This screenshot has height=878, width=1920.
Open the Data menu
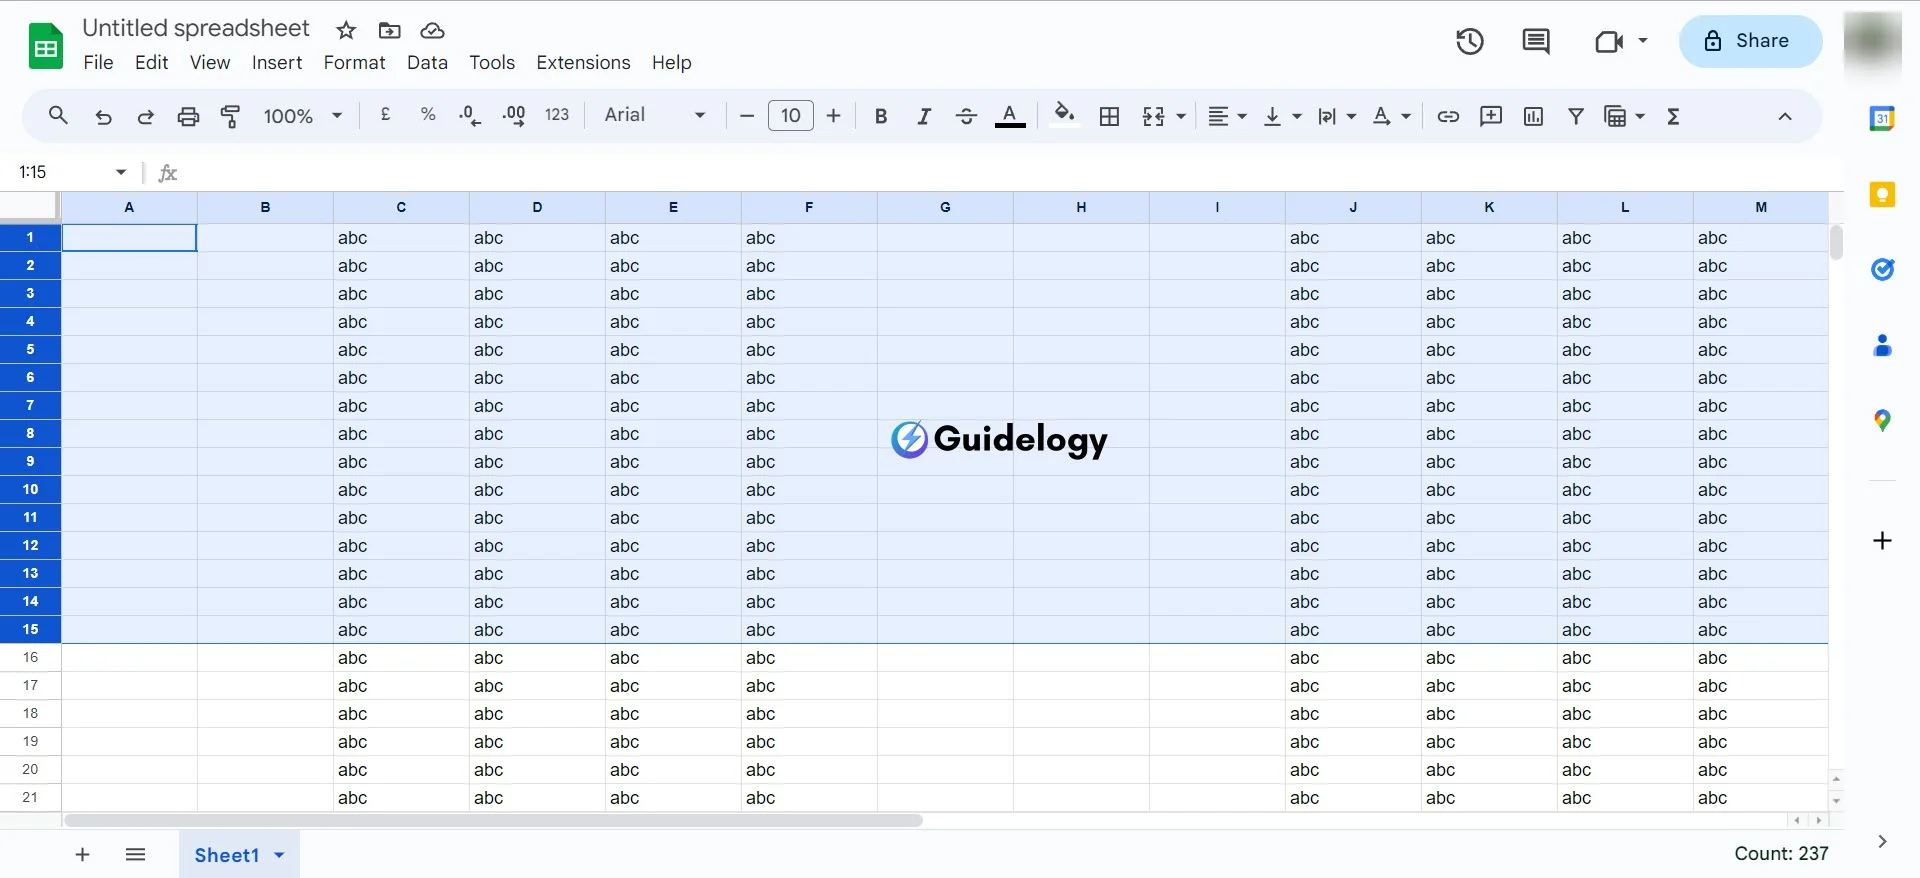427,62
